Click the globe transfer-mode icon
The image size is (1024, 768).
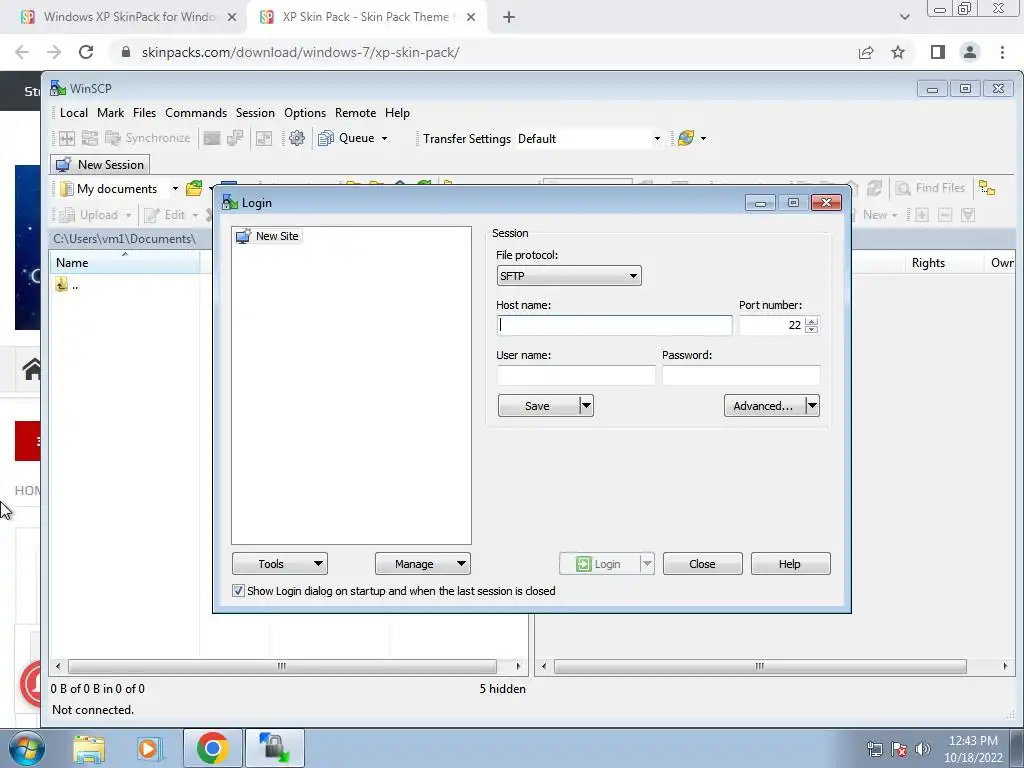click(686, 138)
